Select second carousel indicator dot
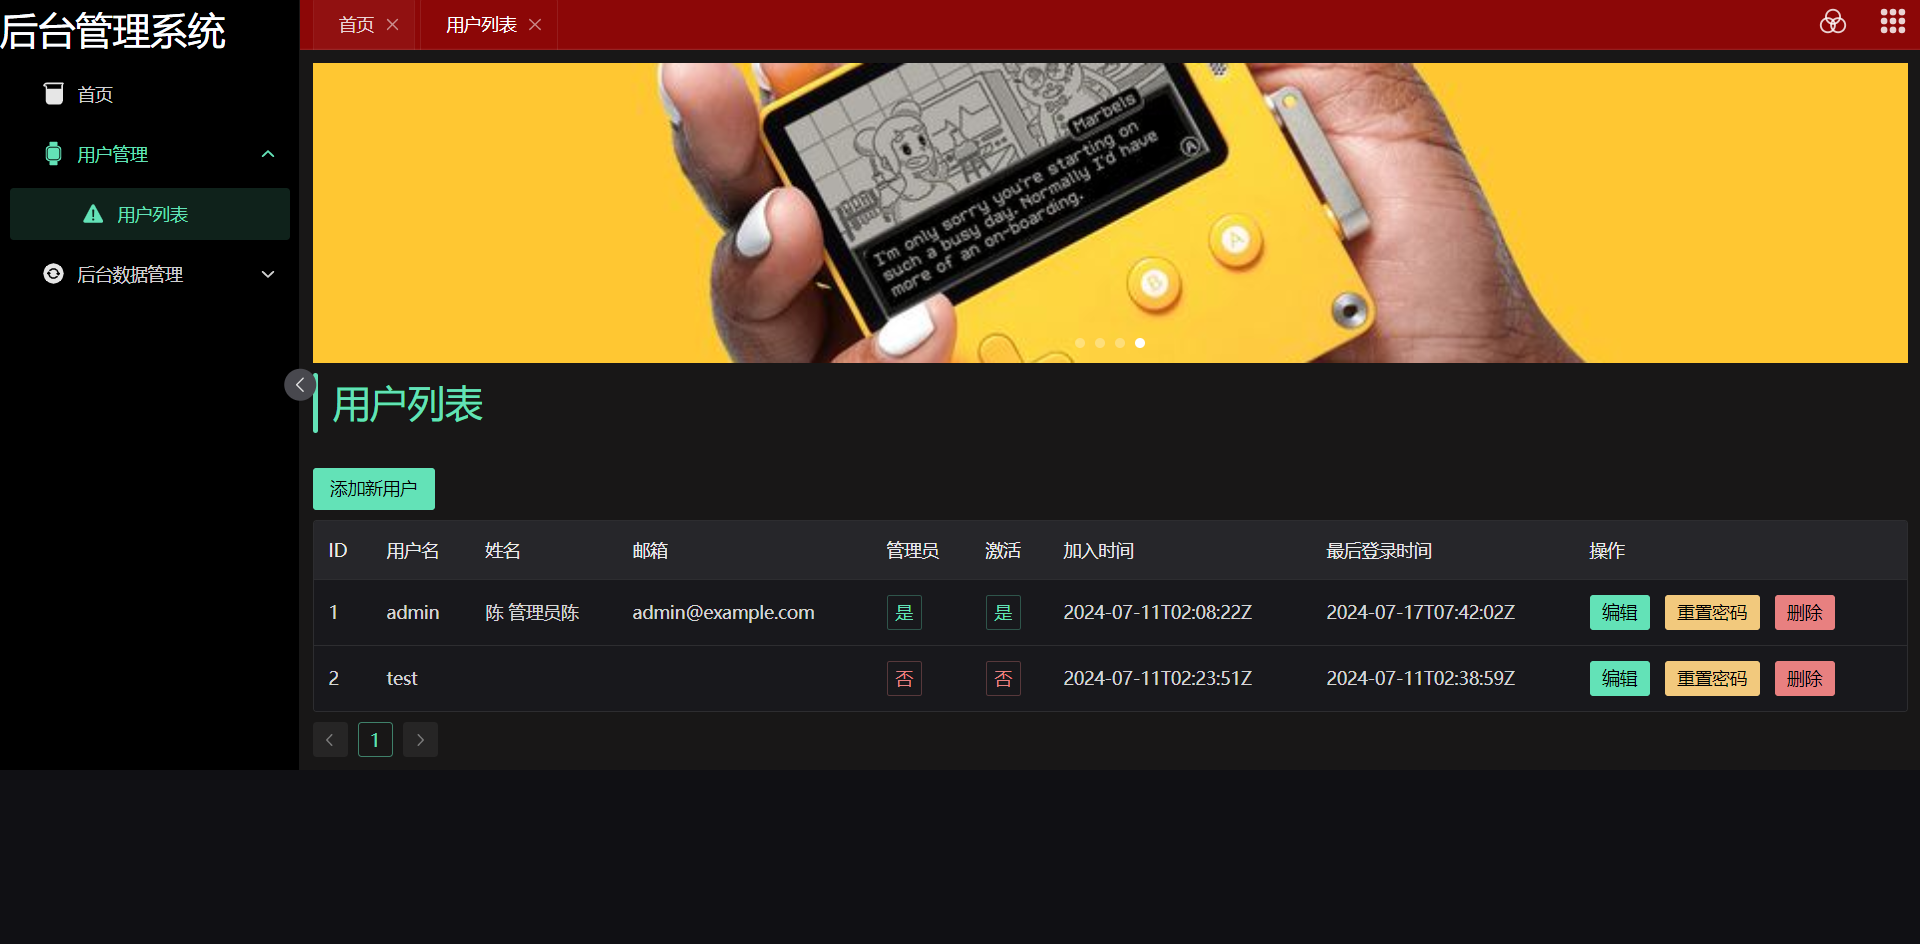 click(1100, 343)
